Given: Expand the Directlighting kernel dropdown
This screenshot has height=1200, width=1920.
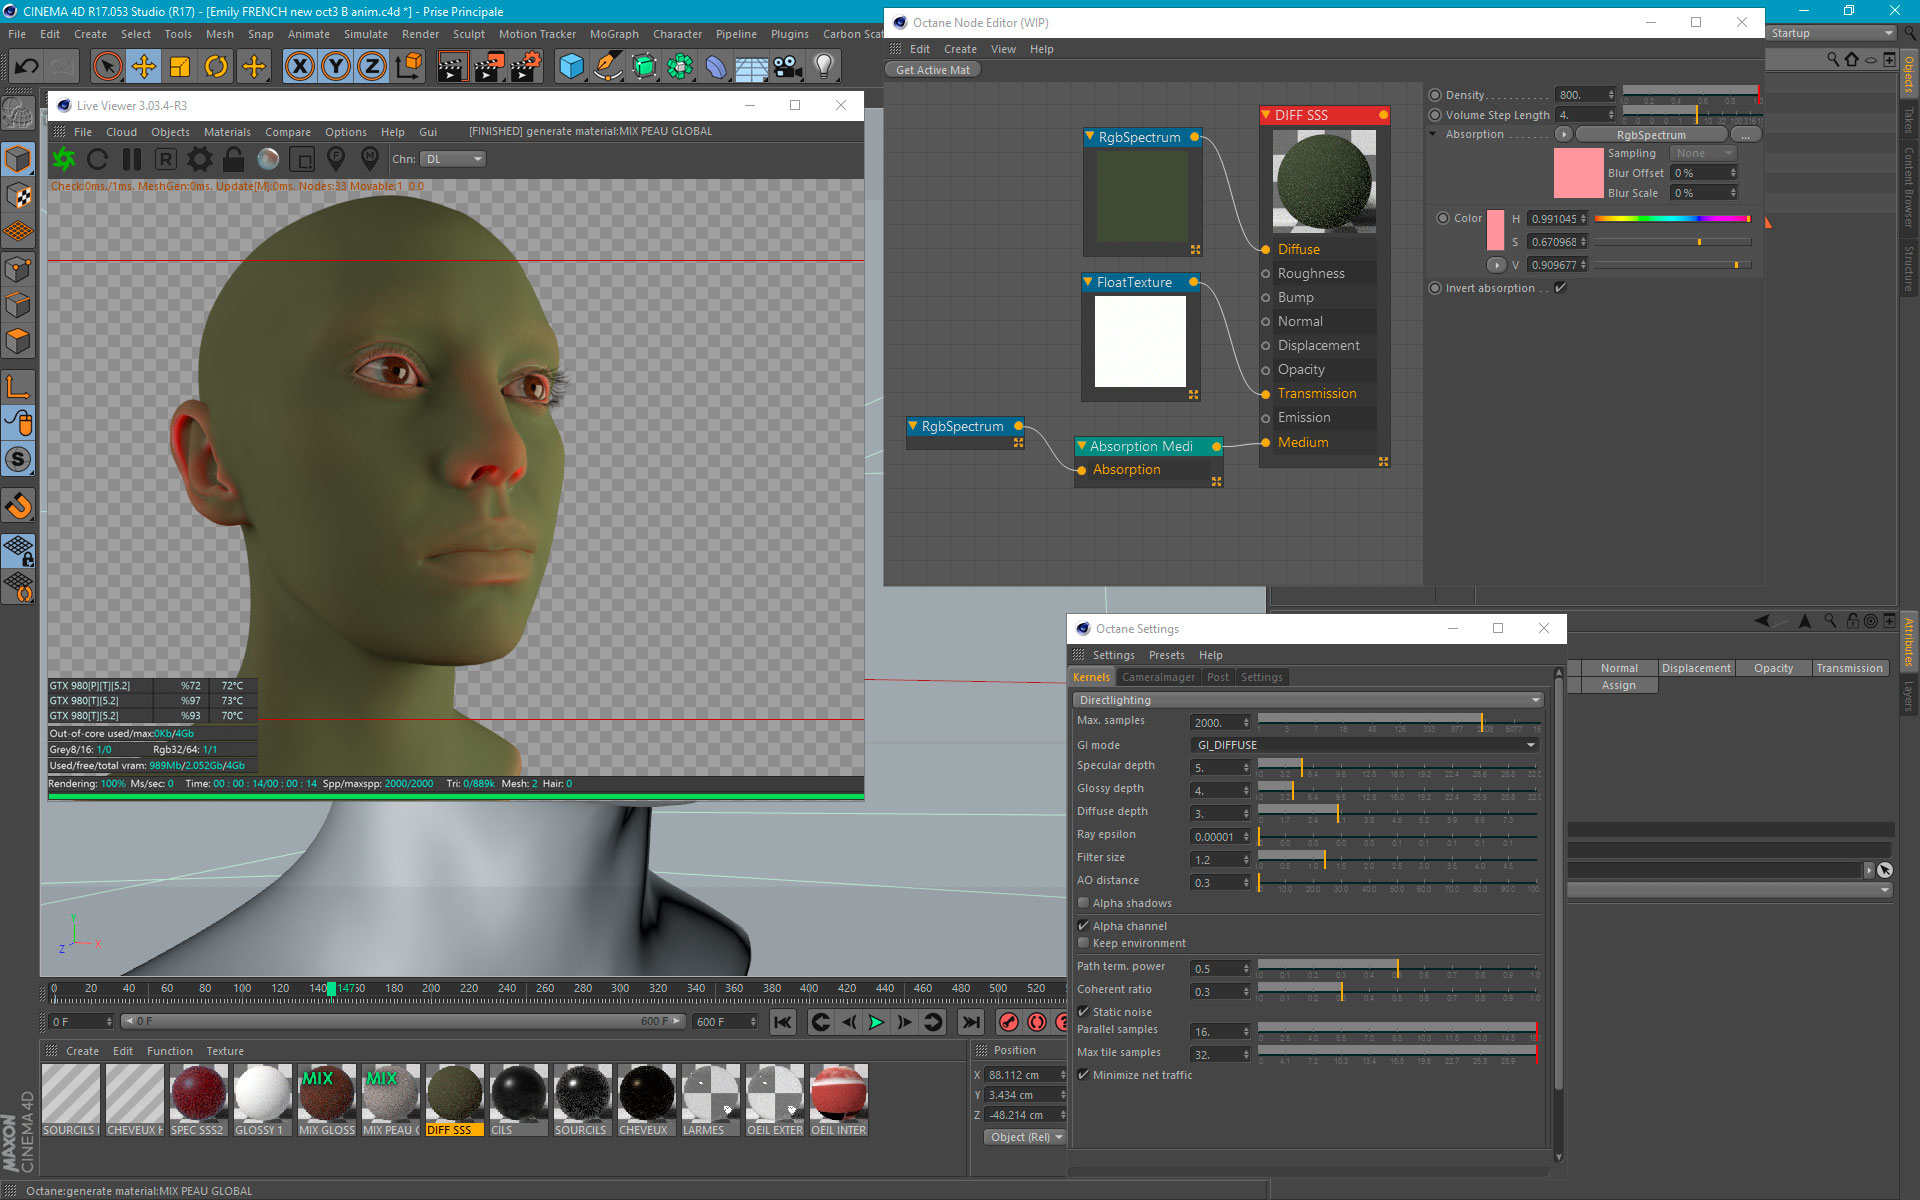Looking at the screenshot, I should pos(1309,700).
